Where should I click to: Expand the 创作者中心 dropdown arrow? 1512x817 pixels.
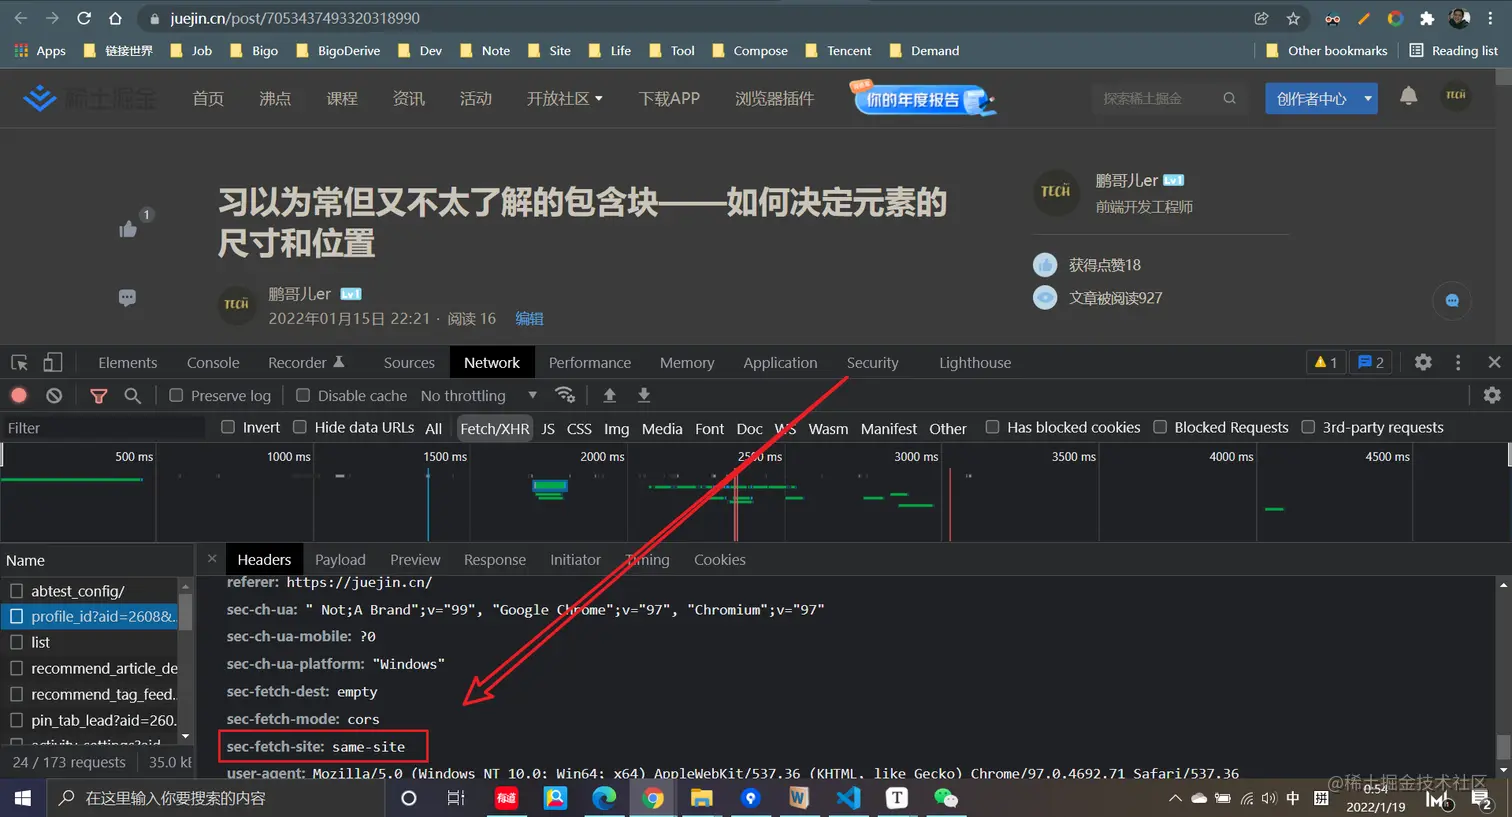click(x=1368, y=98)
